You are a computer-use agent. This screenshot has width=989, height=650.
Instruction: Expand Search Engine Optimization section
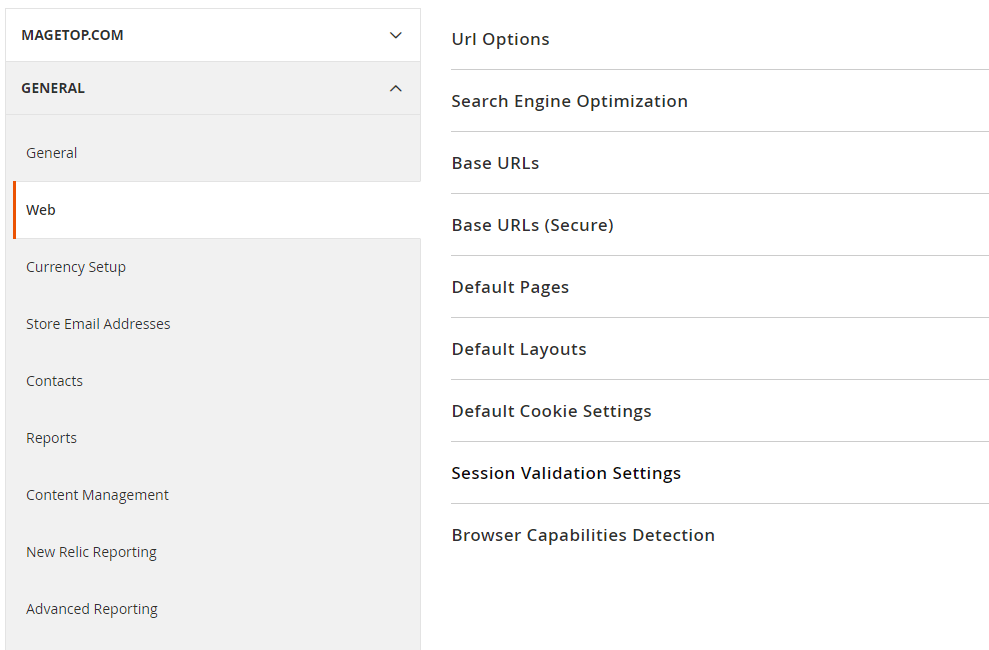pyautogui.click(x=570, y=102)
